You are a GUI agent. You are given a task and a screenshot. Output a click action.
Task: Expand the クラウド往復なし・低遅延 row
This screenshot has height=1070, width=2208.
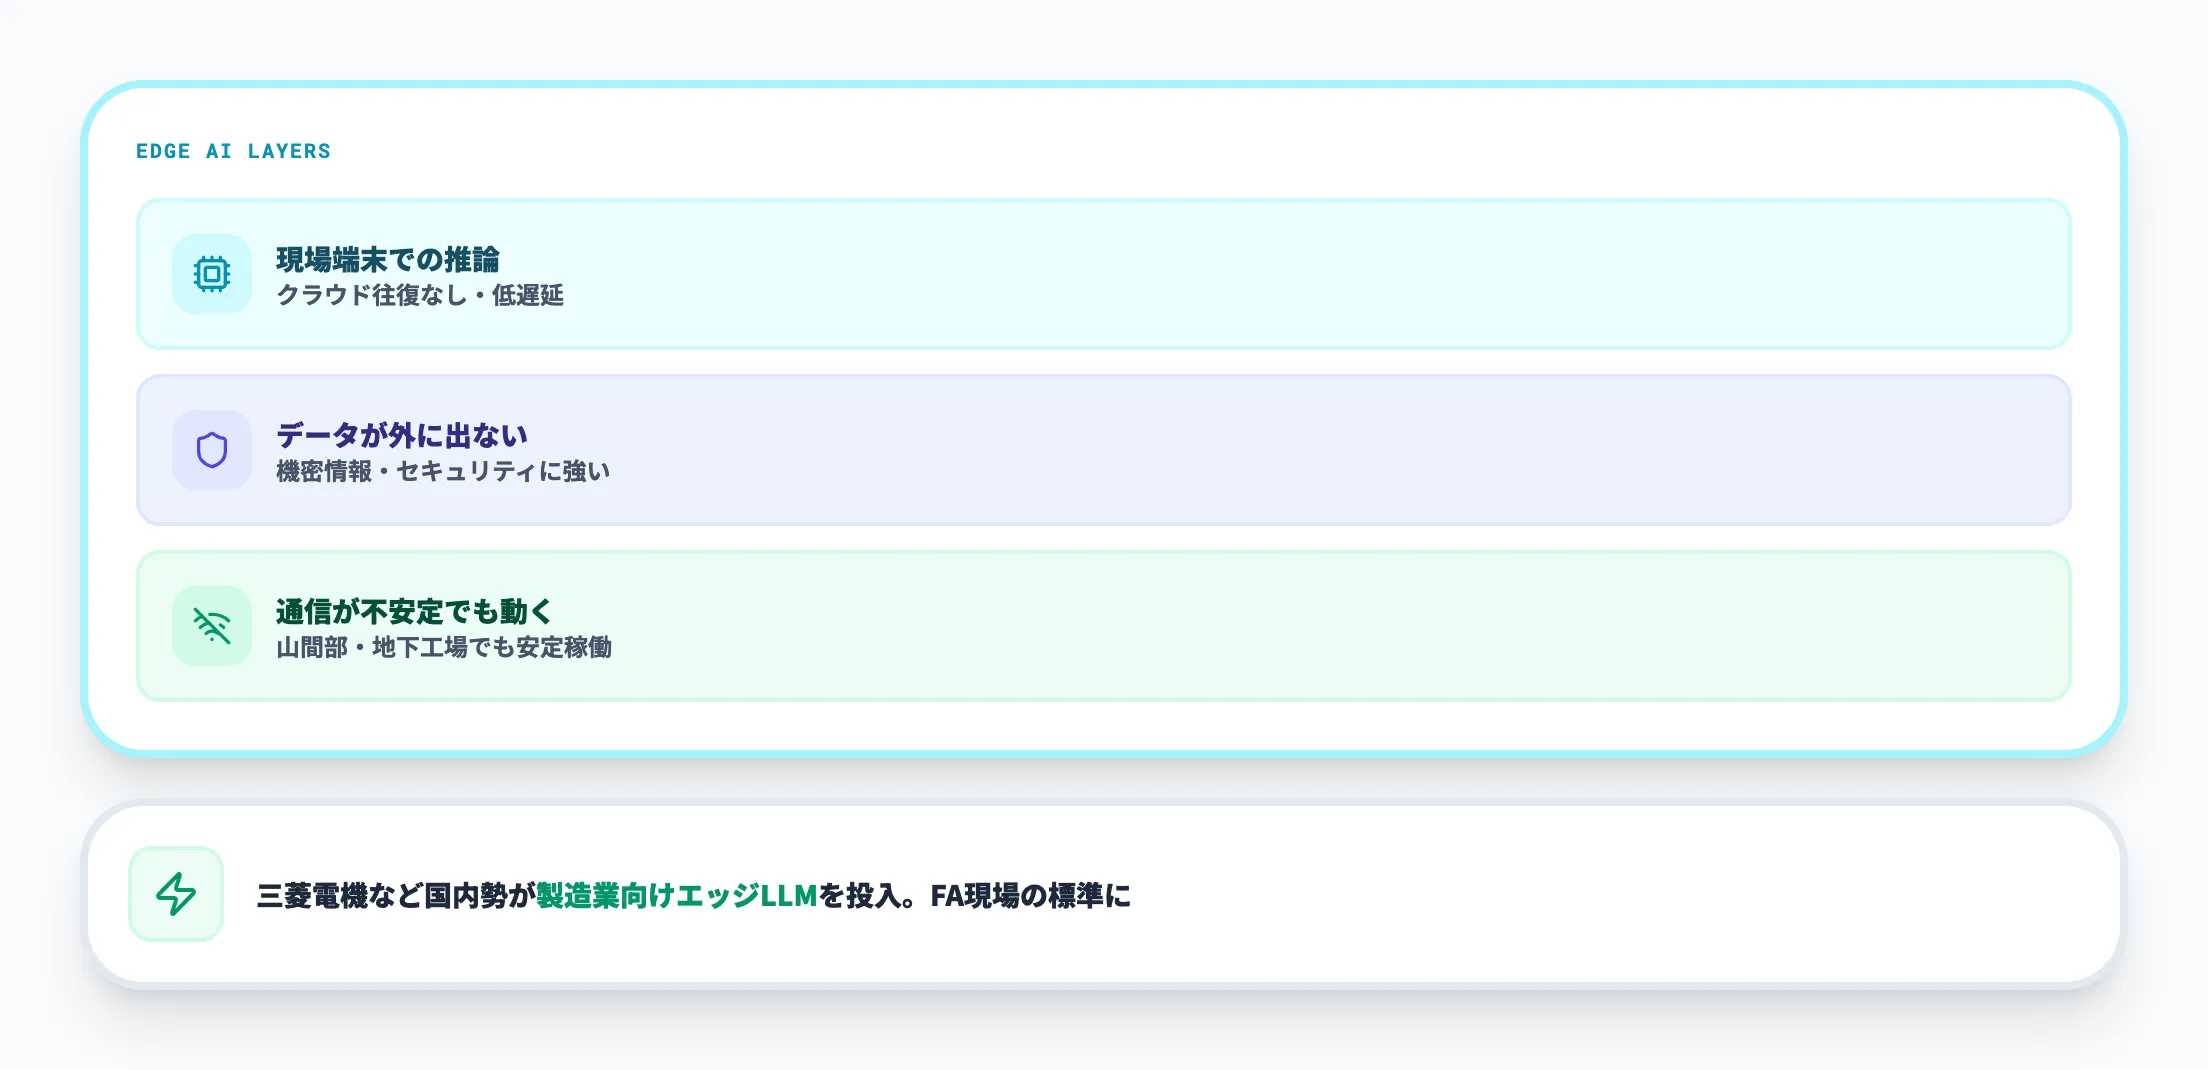[421, 296]
